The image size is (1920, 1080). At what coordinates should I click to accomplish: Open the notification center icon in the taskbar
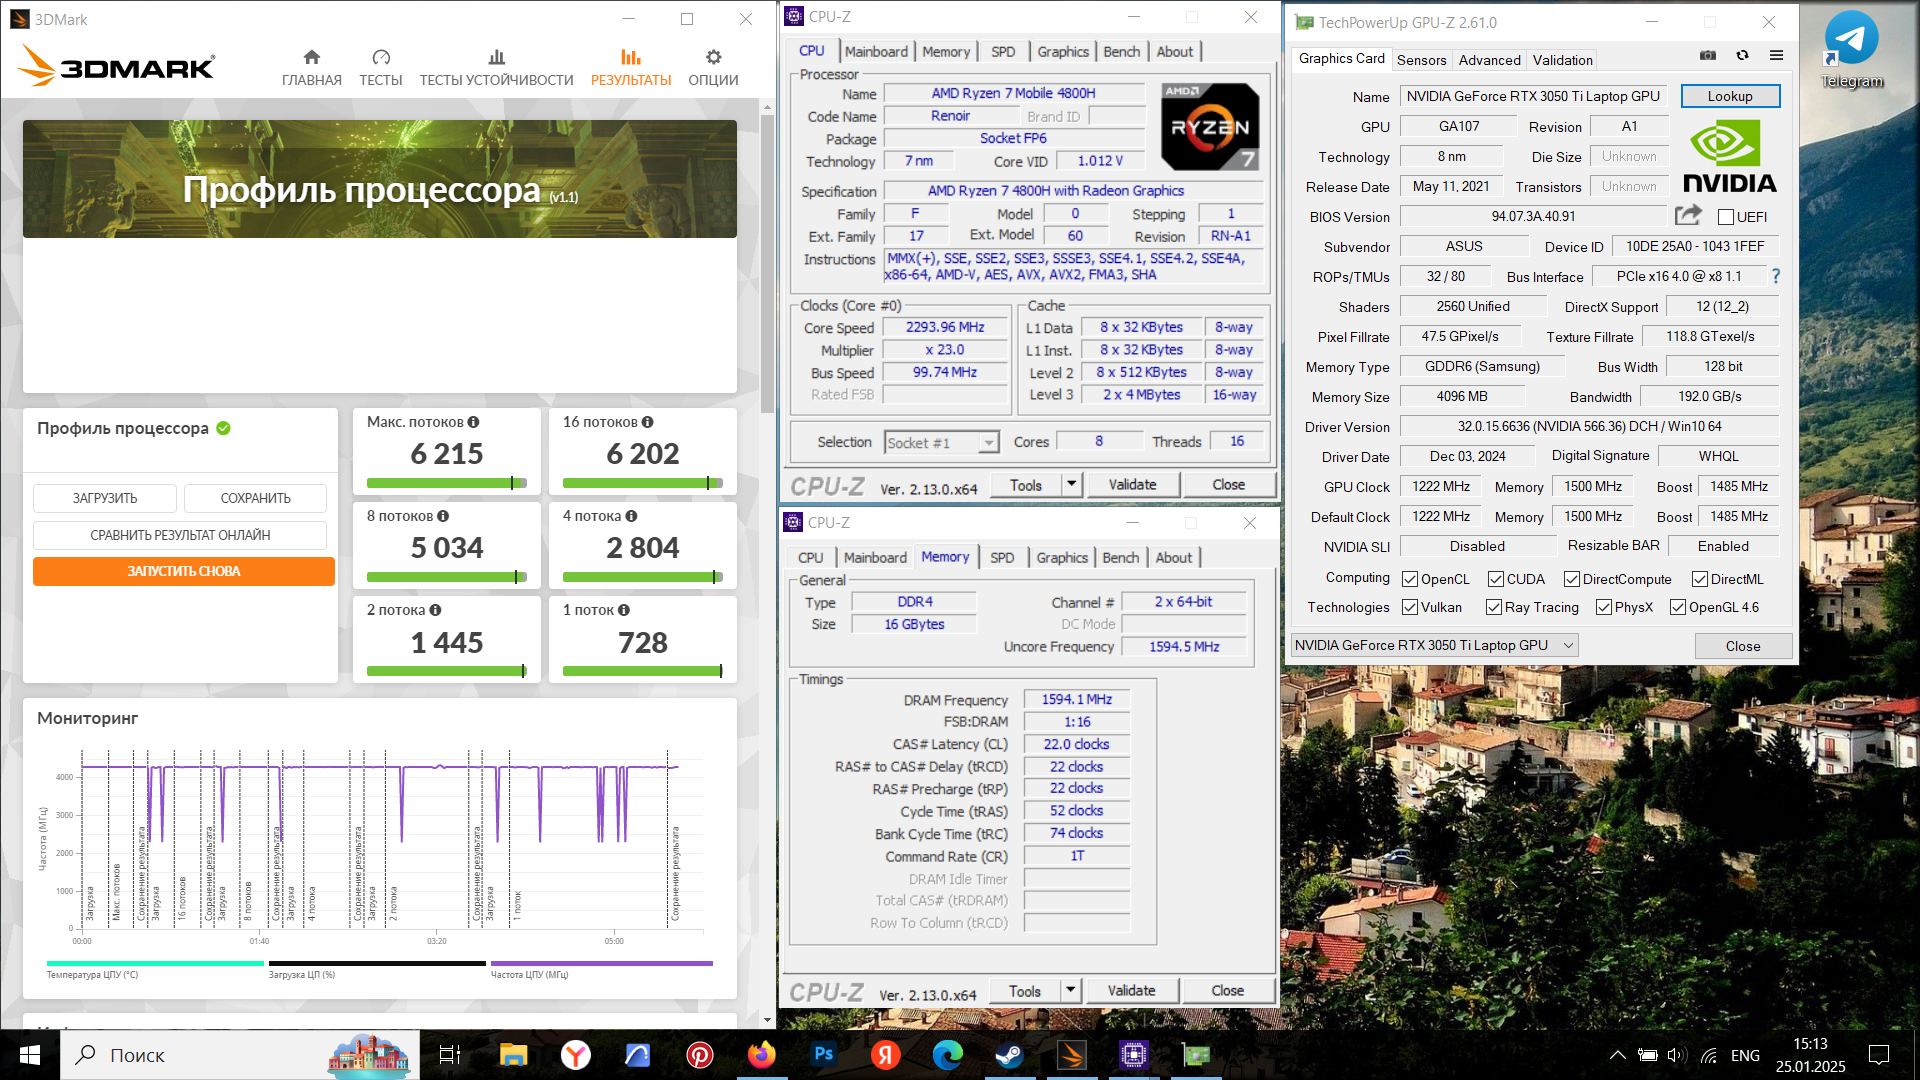click(1879, 1054)
